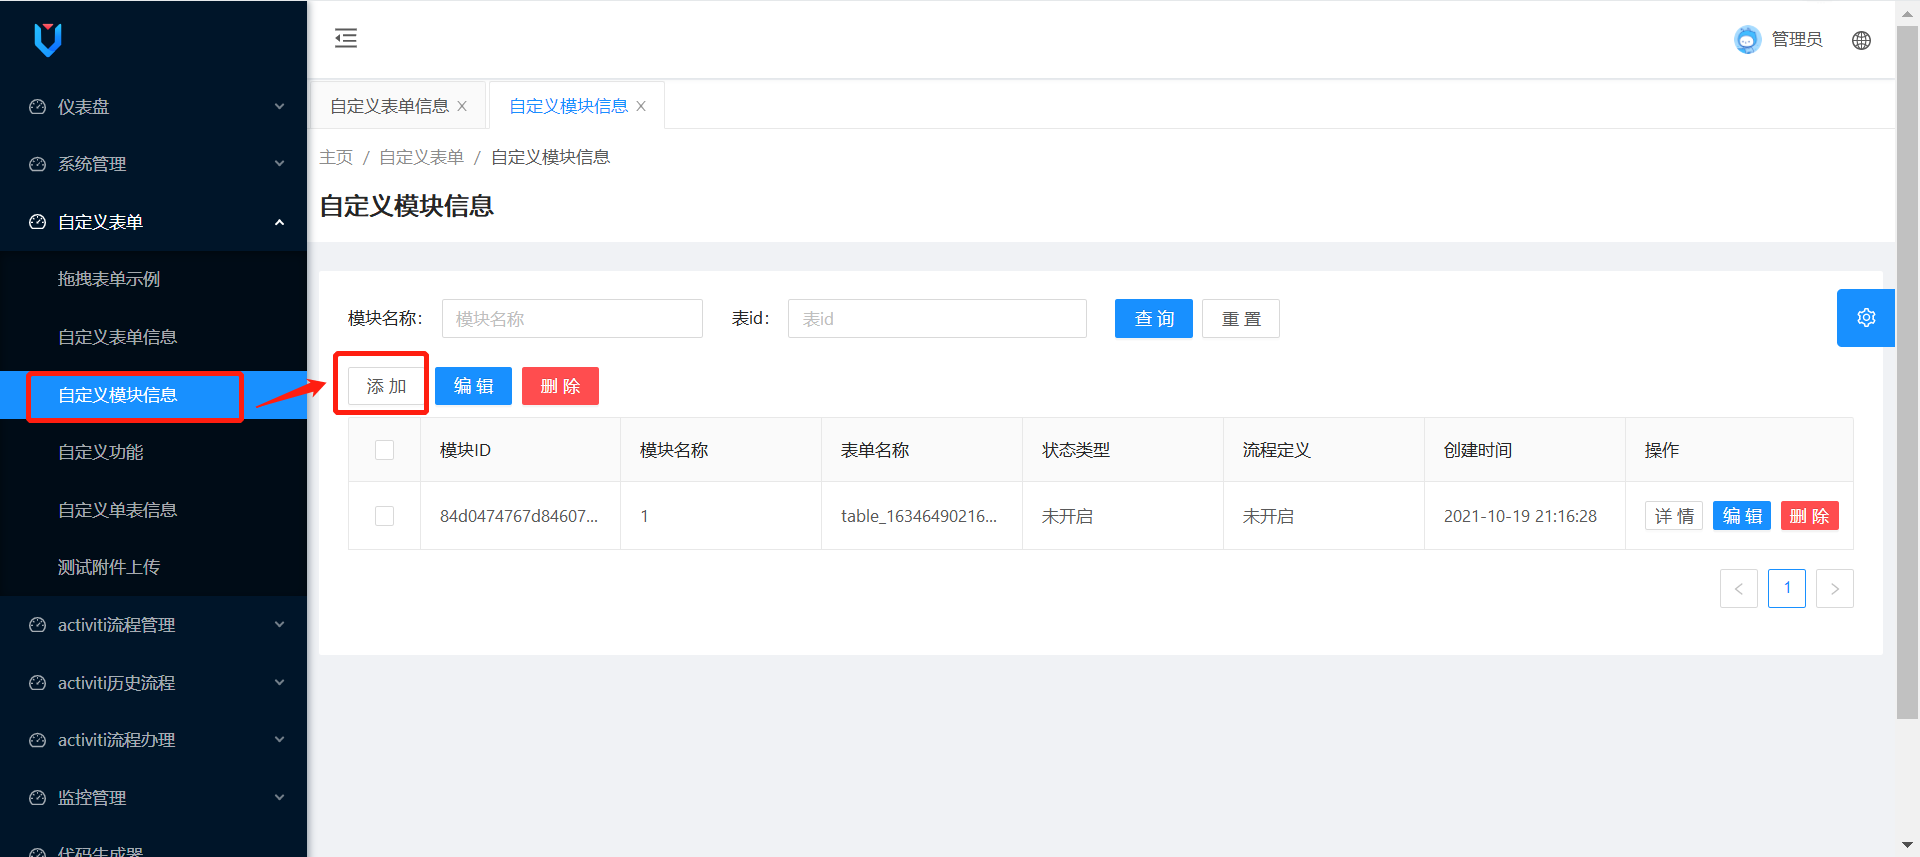Click the 创建时间 cell 2021-10-19 21:16:28
This screenshot has width=1920, height=857.
[1520, 516]
